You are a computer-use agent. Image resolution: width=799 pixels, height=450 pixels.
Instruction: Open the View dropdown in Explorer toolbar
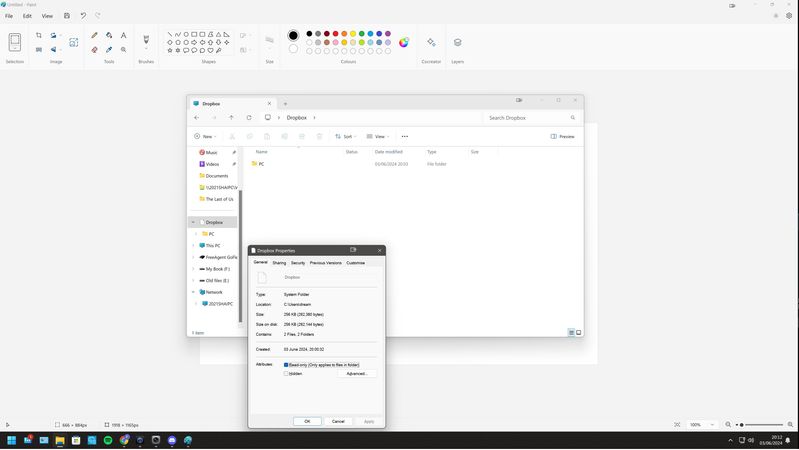coord(378,137)
